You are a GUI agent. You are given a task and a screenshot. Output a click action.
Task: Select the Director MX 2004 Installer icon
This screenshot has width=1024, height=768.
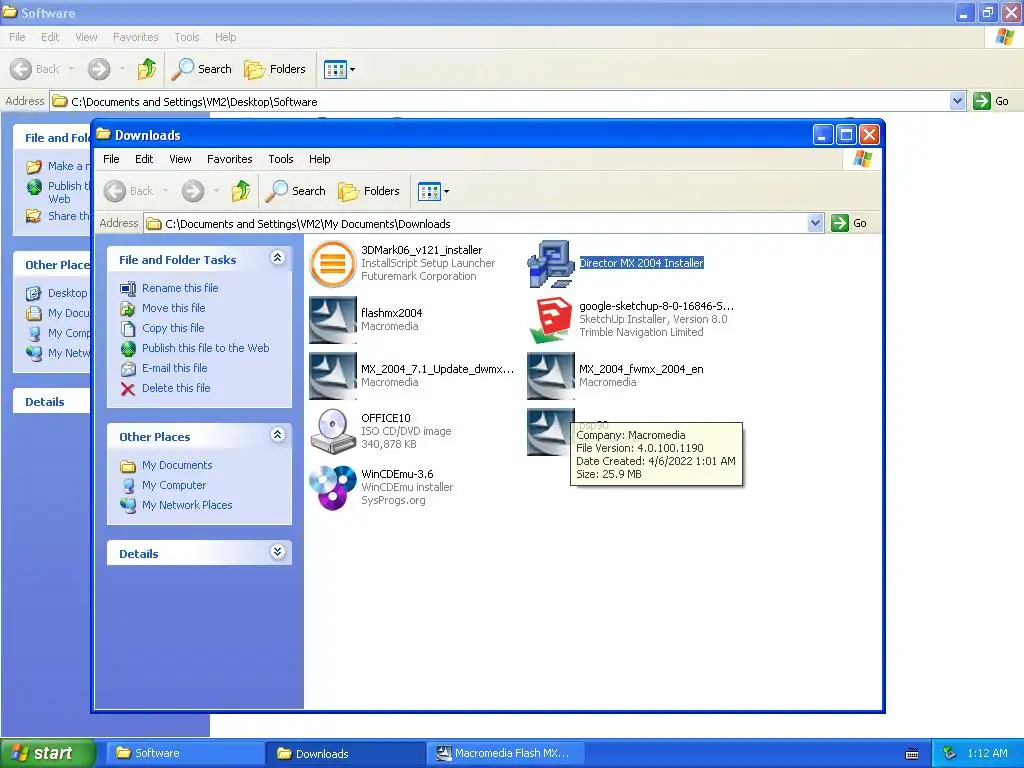tap(551, 264)
